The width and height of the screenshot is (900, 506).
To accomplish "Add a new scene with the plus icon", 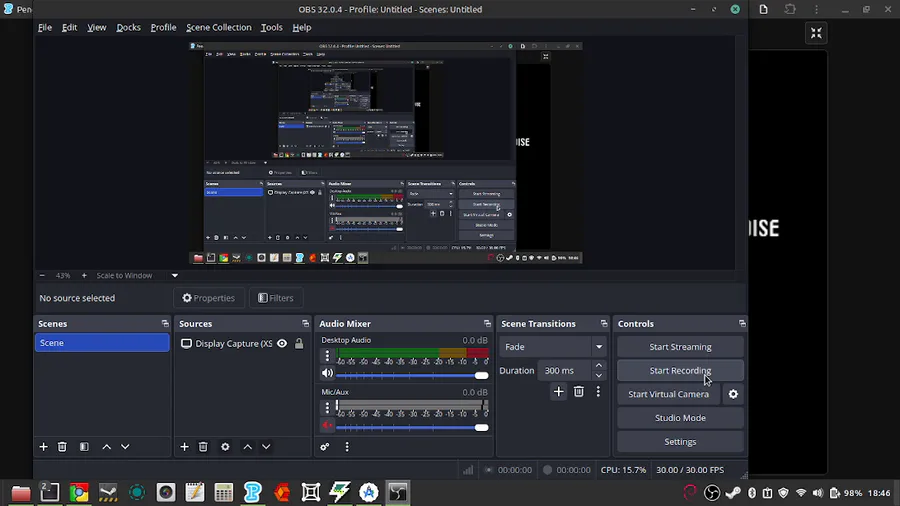I will 44,446.
